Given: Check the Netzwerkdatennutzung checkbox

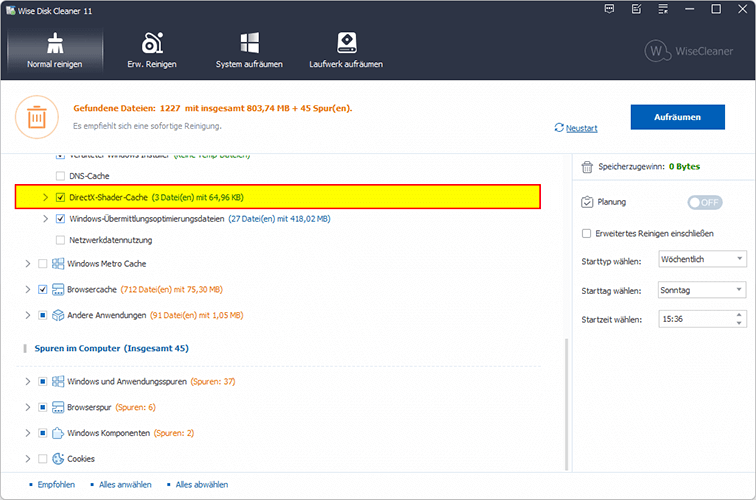Looking at the screenshot, I should tap(60, 240).
